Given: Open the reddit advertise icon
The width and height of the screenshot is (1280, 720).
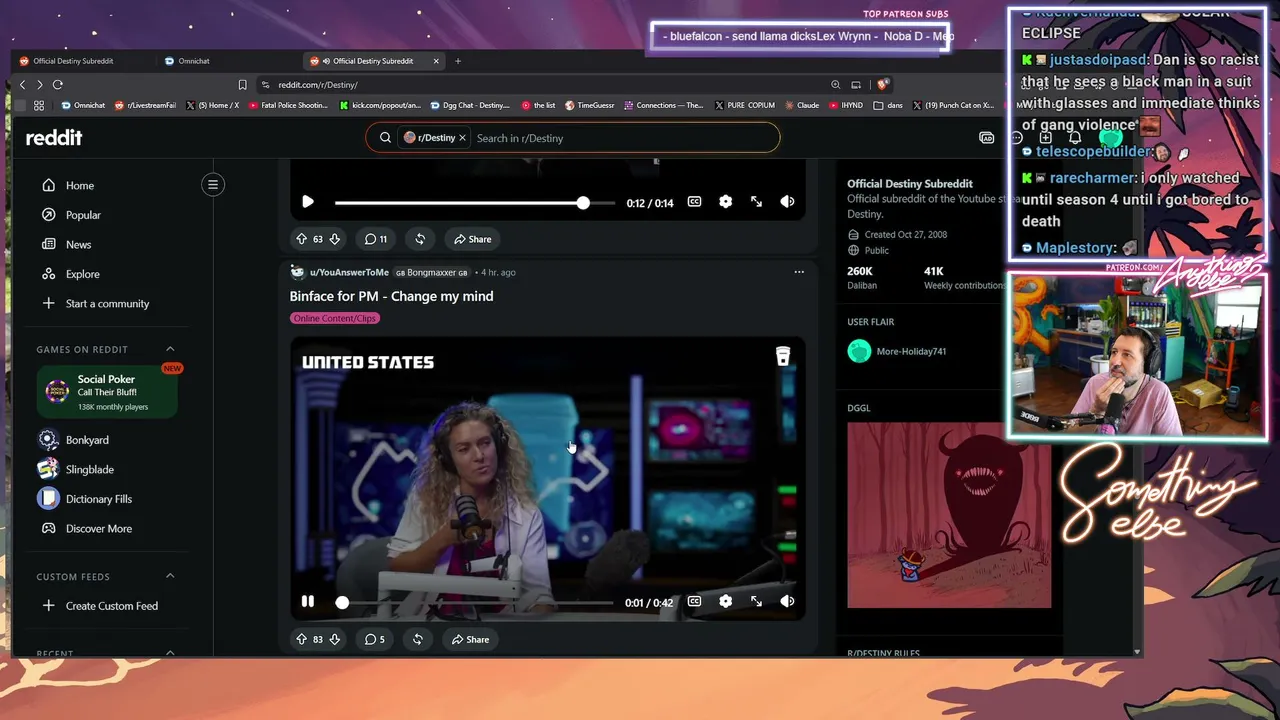Looking at the screenshot, I should point(987,138).
